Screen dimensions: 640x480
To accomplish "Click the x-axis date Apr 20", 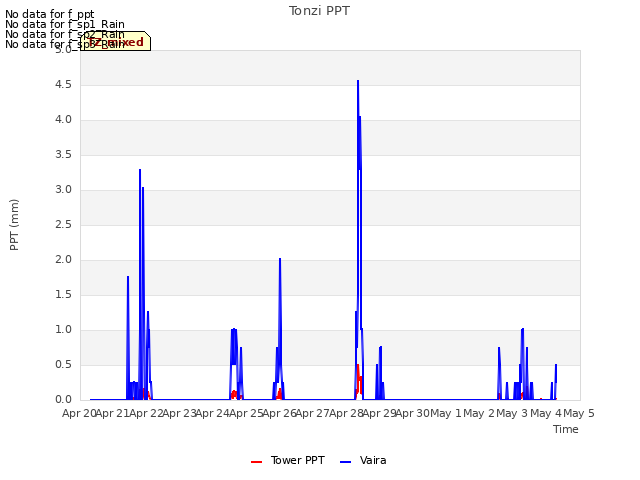I will pos(79,413).
